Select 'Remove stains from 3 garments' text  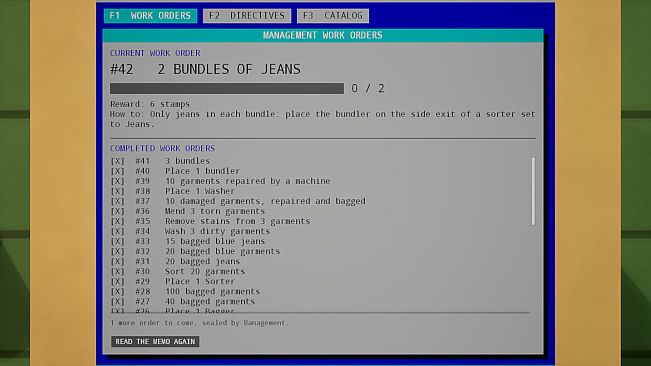coord(237,221)
